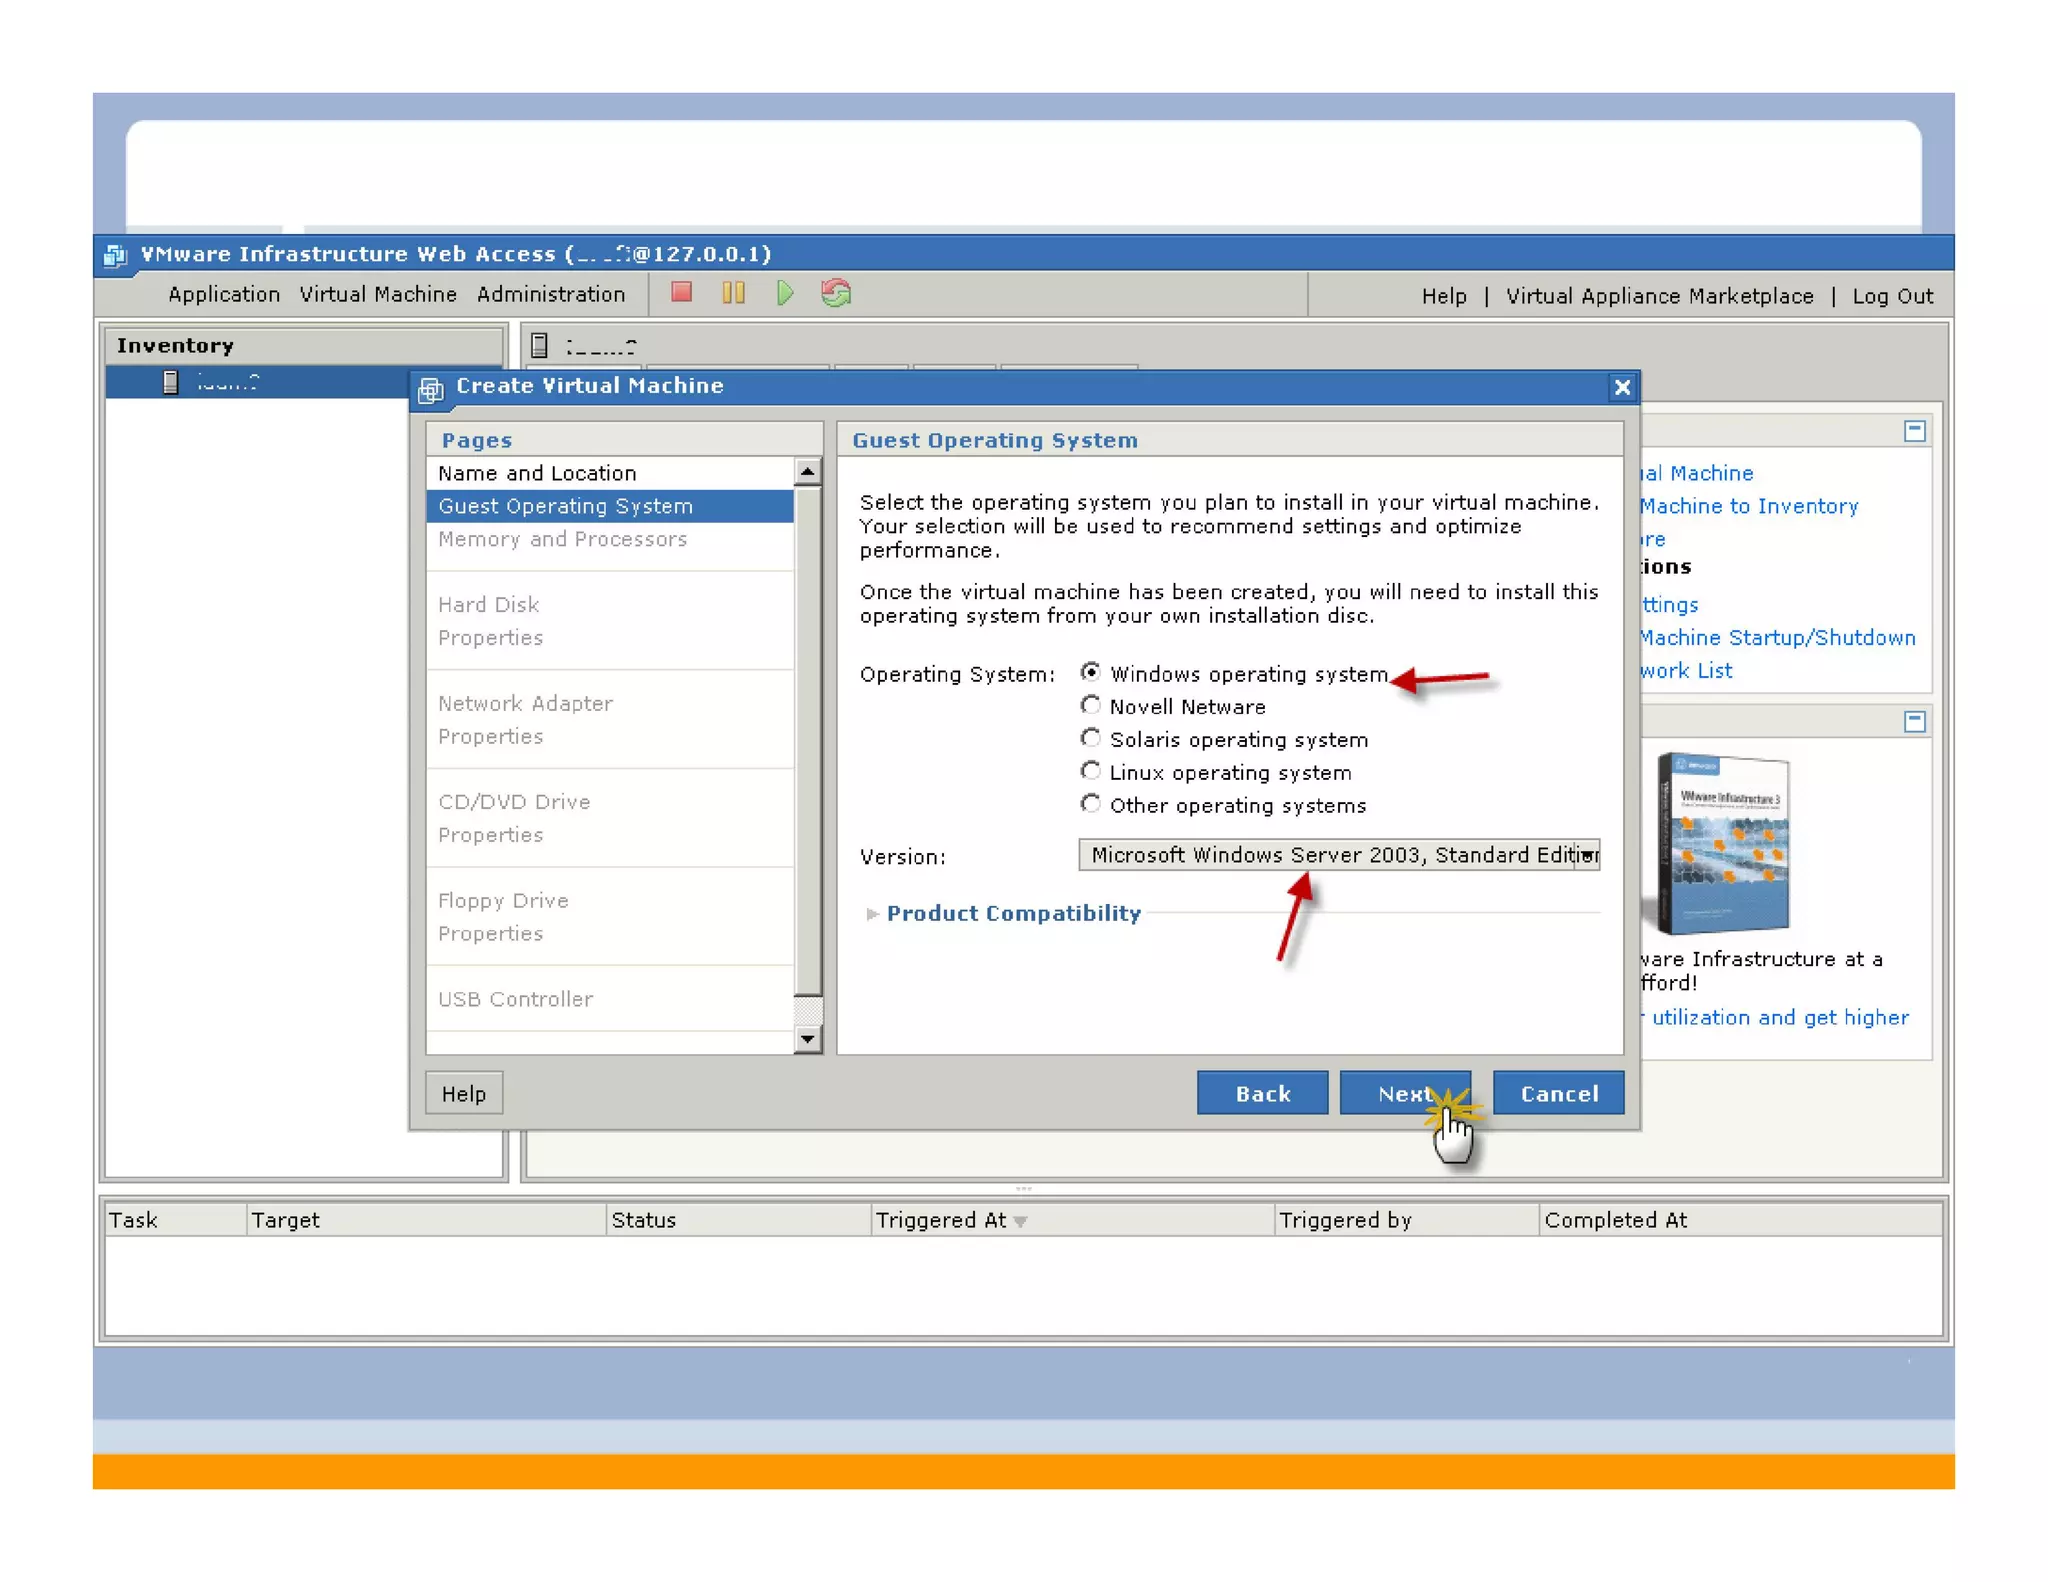Sort by Triggered At column arrow
Viewport: 2048px width, 1582px height.
point(1020,1221)
